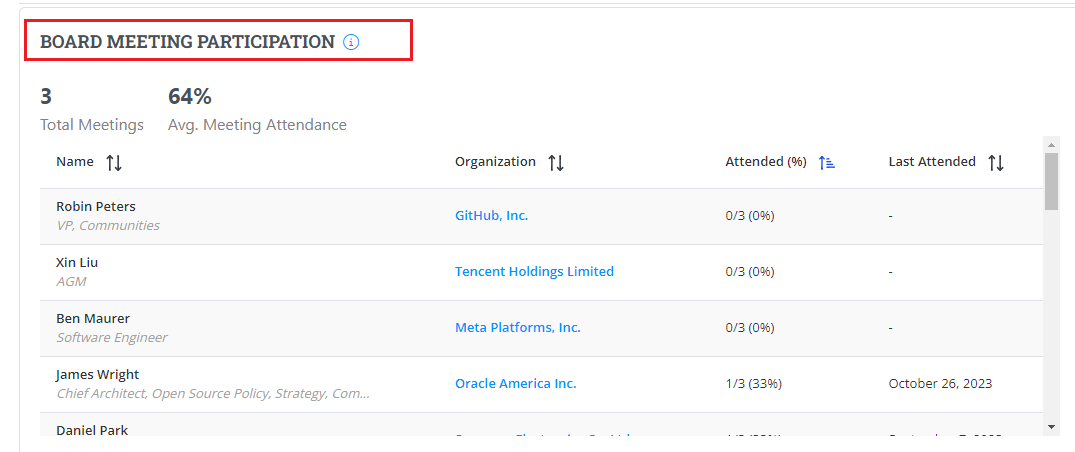
Task: Open Tencent Holdings Limited organization link
Action: tap(534, 272)
